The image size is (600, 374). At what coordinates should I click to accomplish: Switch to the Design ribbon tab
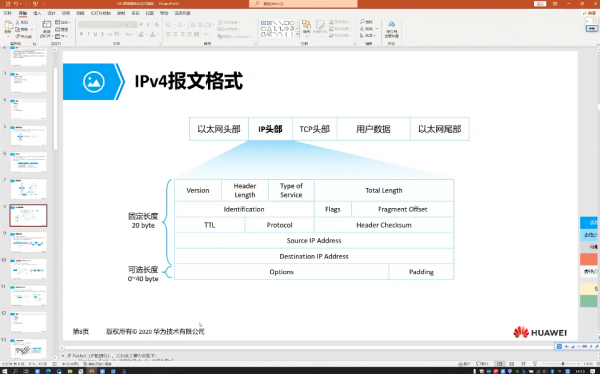[51, 13]
